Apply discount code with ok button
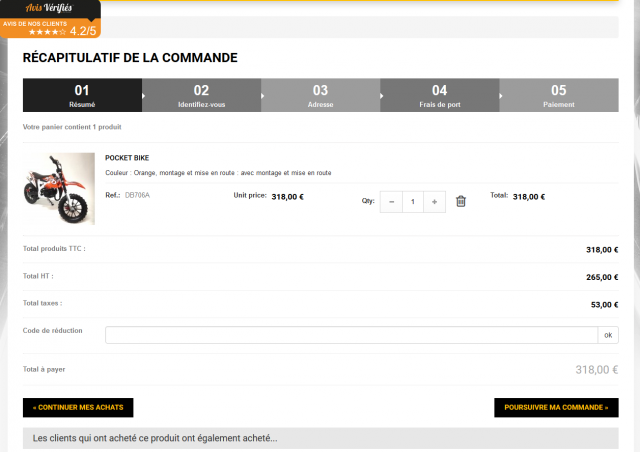 point(608,335)
